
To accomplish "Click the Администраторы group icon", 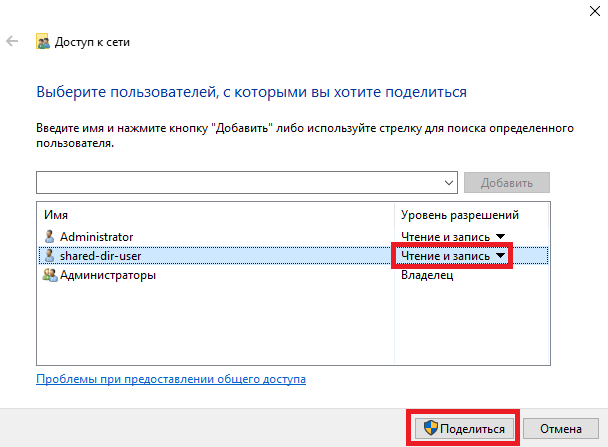I will (50, 275).
